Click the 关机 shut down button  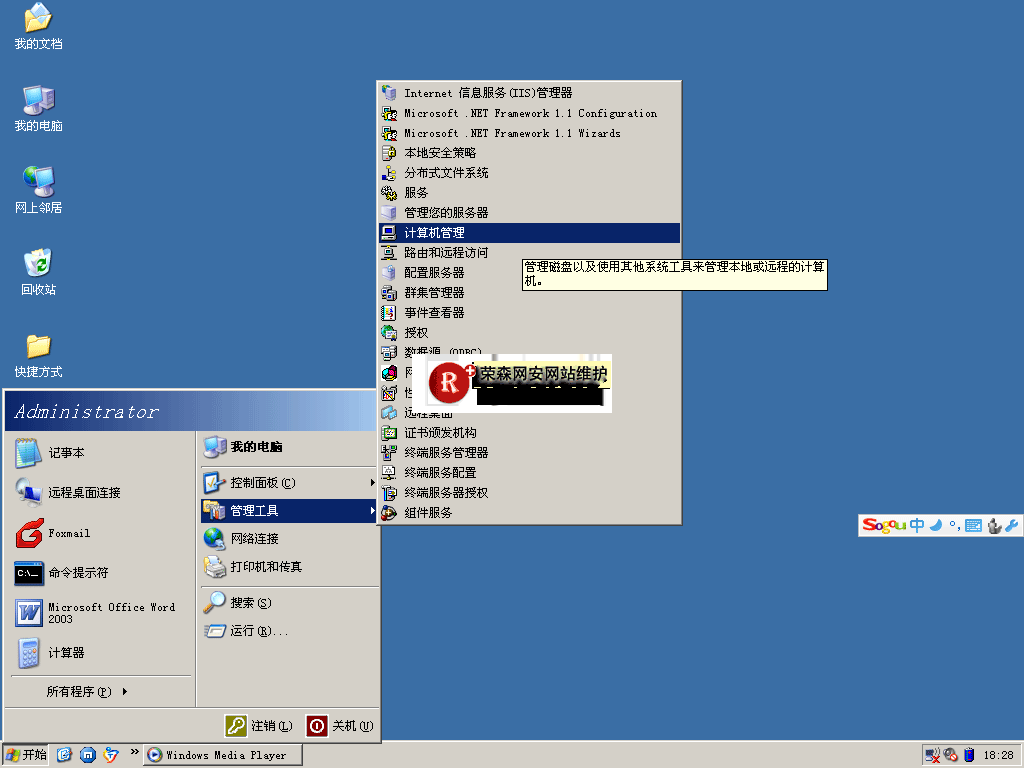(x=340, y=726)
